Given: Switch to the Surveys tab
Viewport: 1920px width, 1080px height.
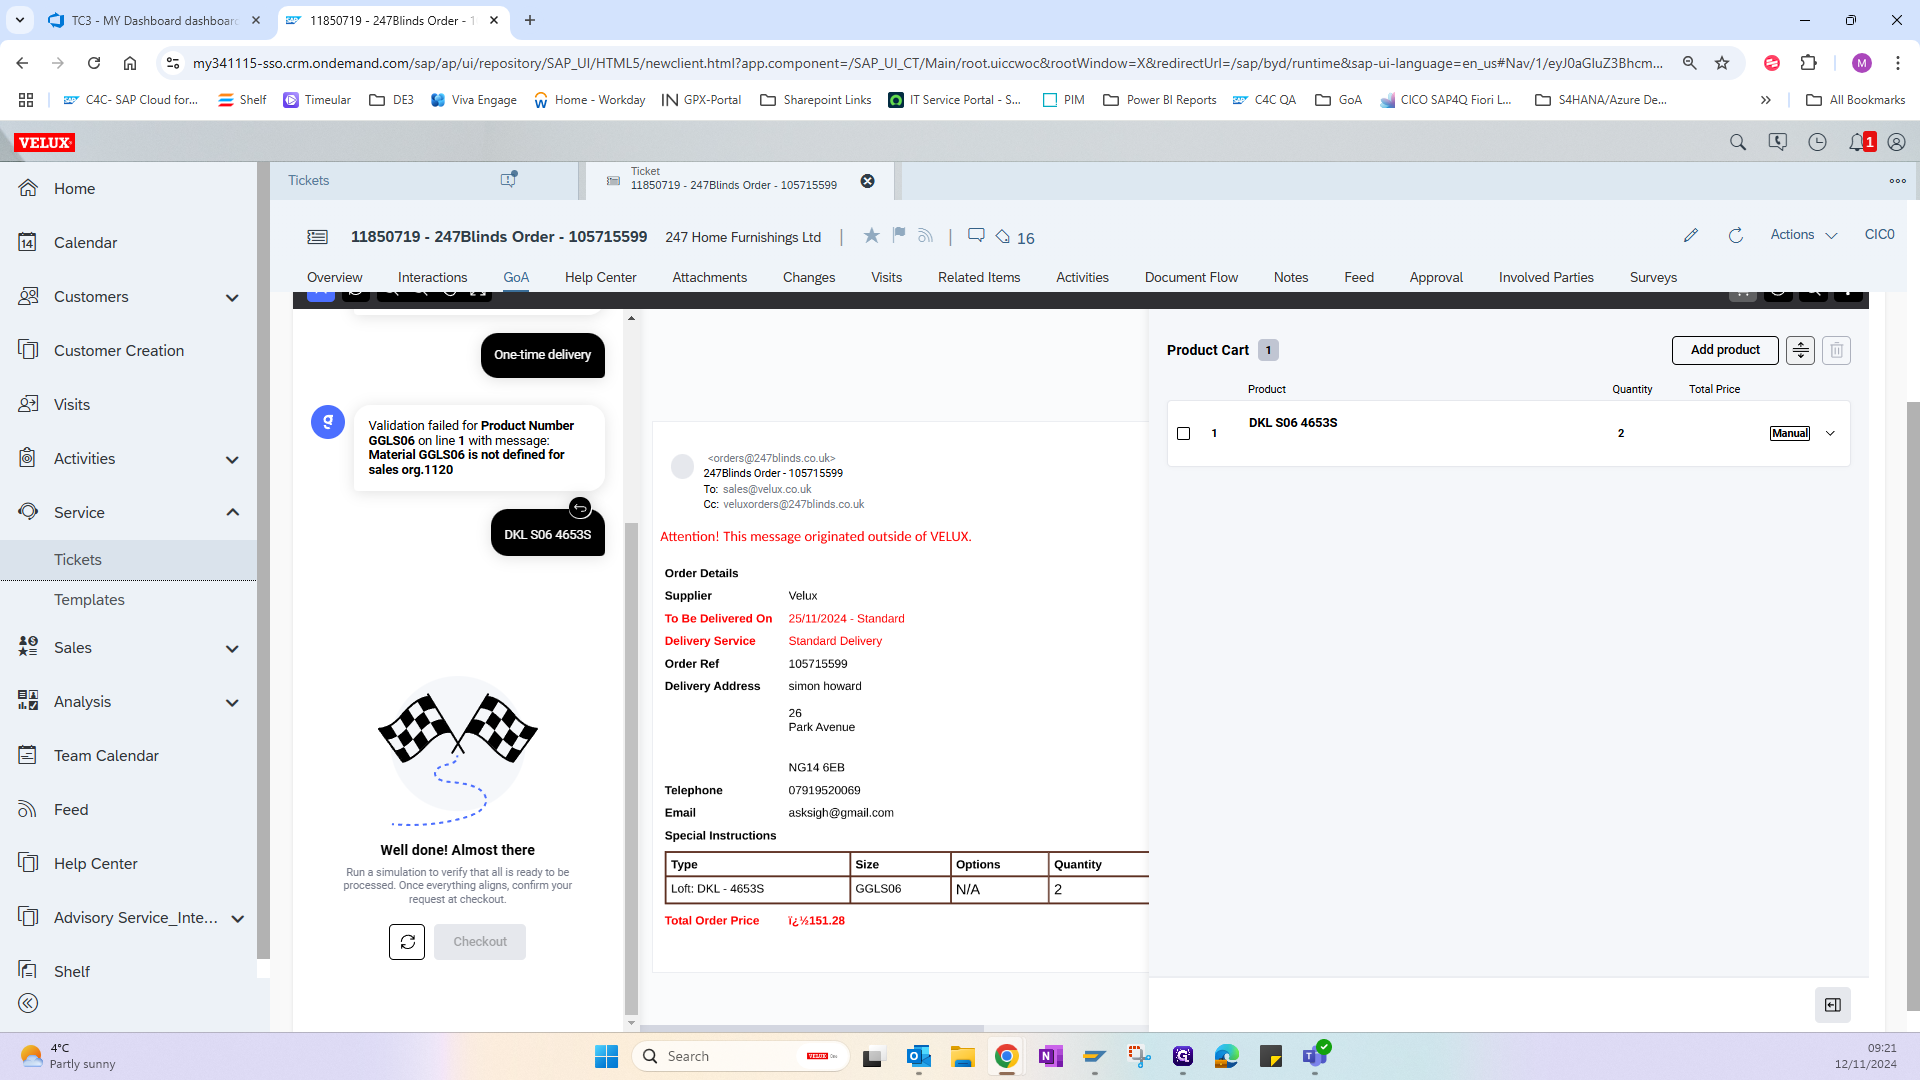Looking at the screenshot, I should 1653,277.
